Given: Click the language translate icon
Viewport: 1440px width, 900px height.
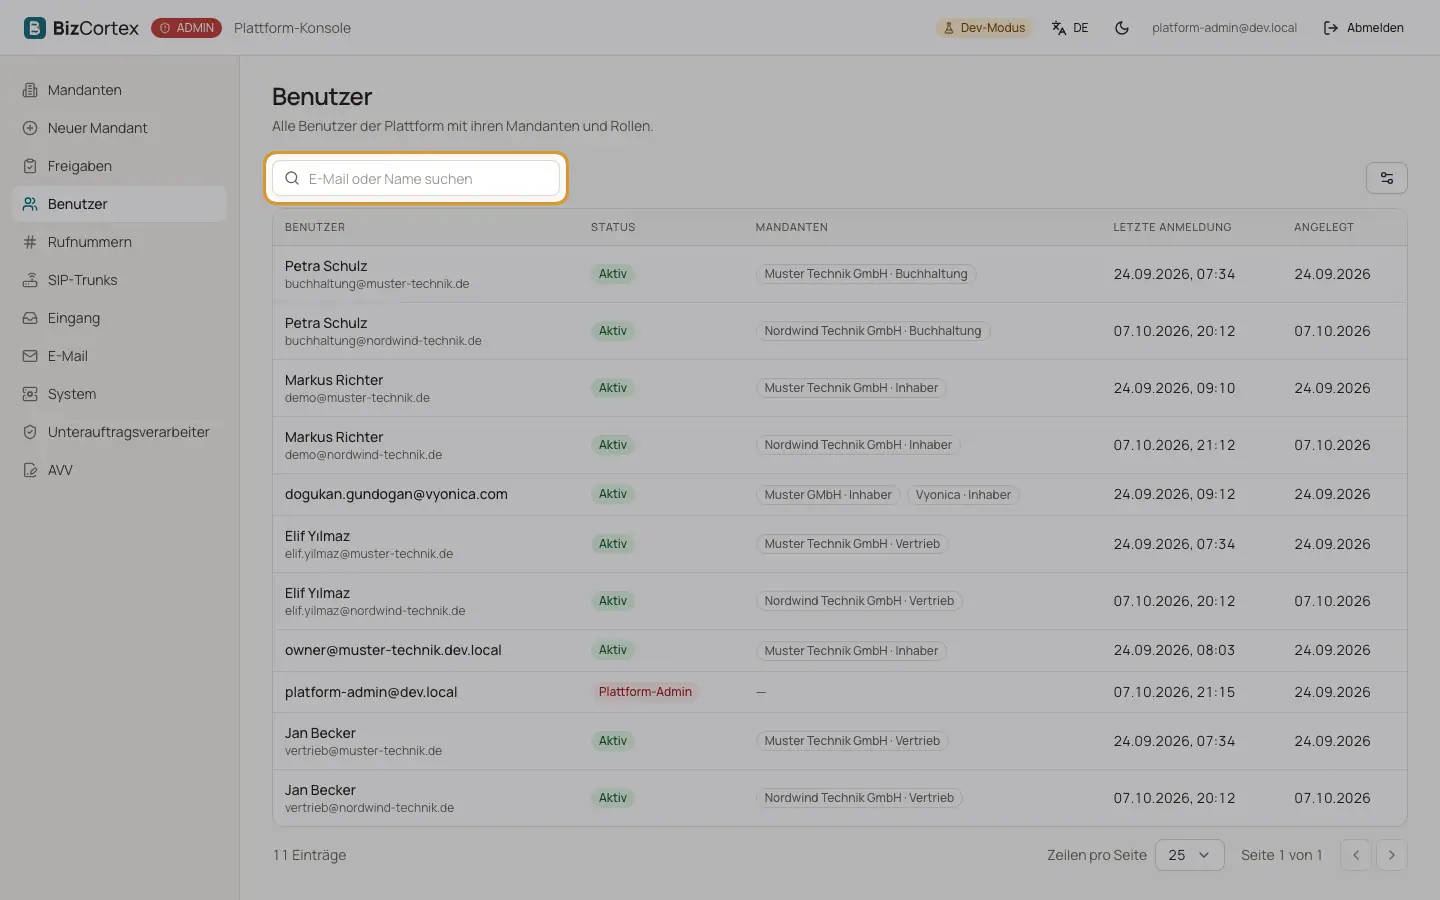Looking at the screenshot, I should click(1059, 28).
